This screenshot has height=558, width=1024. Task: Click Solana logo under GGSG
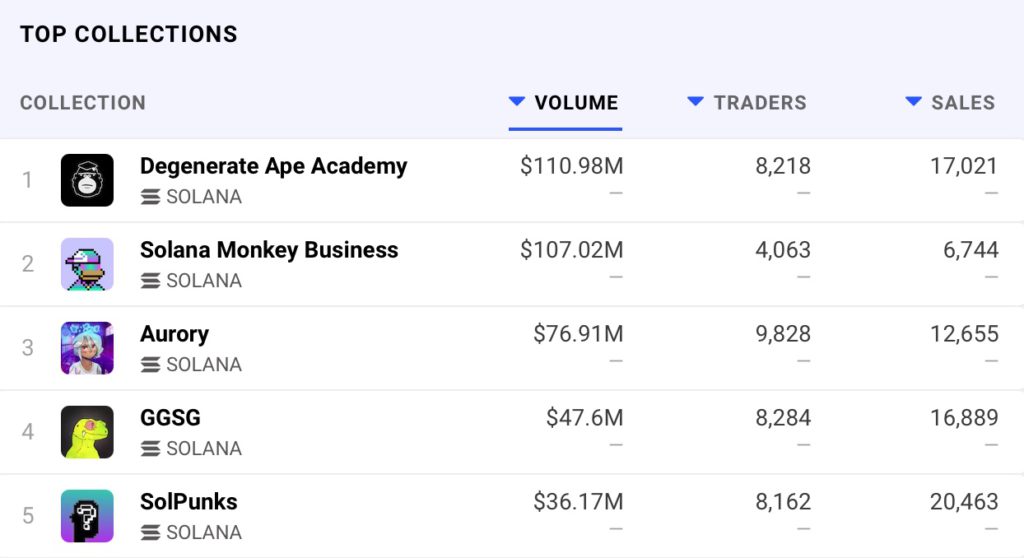tap(151, 449)
